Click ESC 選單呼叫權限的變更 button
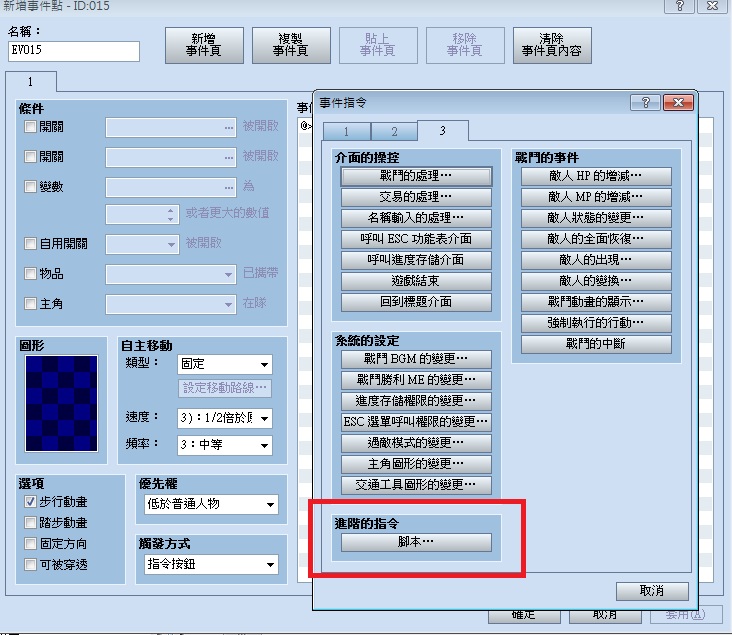 416,422
